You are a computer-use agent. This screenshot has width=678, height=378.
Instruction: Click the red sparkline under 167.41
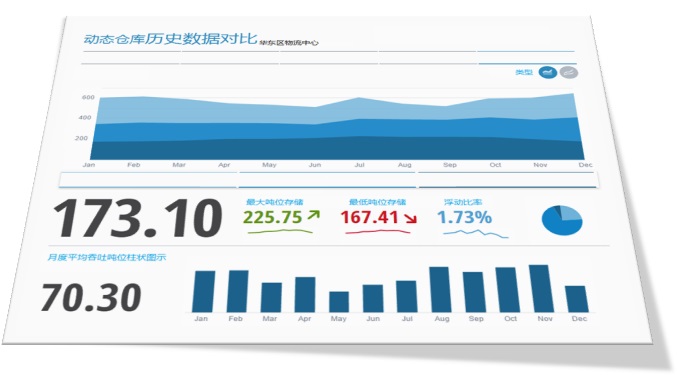pyautogui.click(x=377, y=232)
